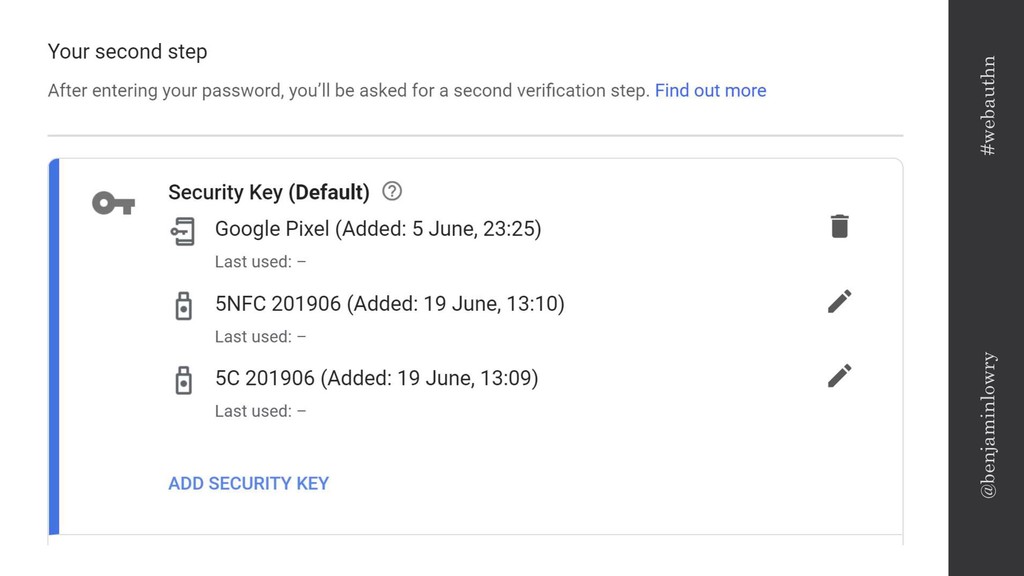Delete the Google Pixel security key

840,226
